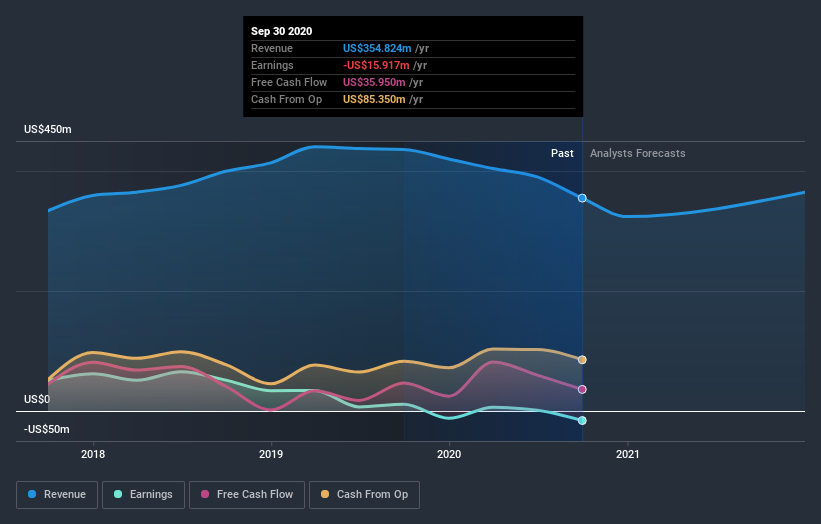Click the Earnings row label in tooltip
The image size is (821, 524).
272,65
